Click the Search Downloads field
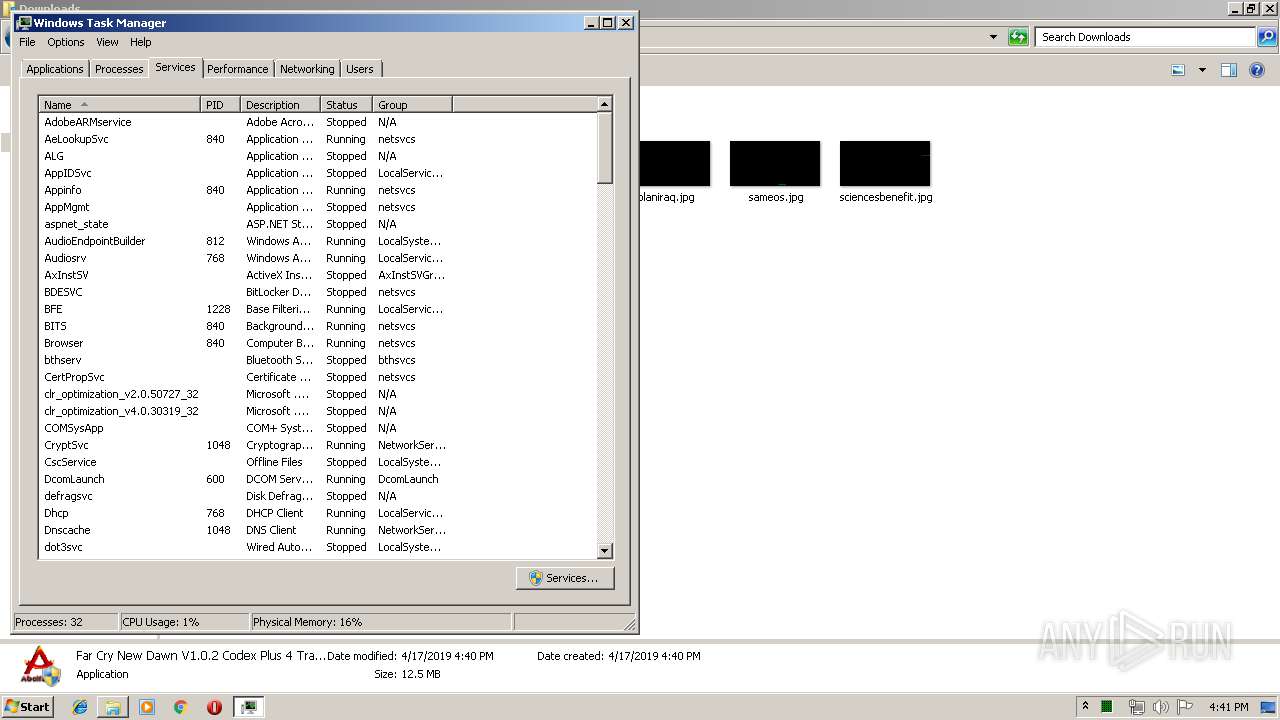1280x720 pixels. [x=1145, y=37]
